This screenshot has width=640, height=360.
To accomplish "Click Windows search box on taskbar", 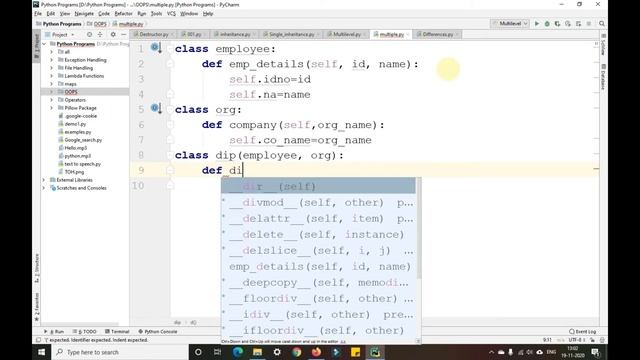I will point(120,352).
